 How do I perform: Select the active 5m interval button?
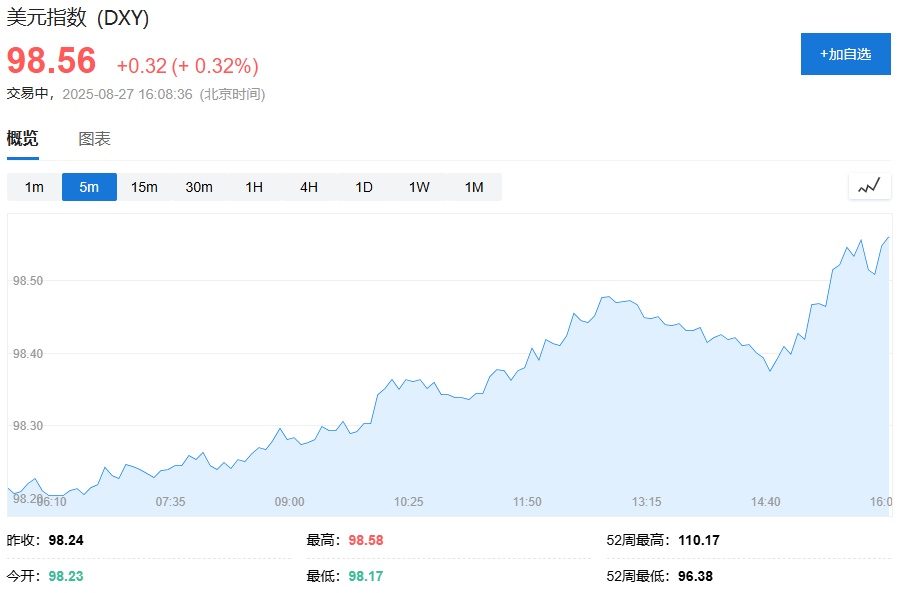click(x=89, y=187)
